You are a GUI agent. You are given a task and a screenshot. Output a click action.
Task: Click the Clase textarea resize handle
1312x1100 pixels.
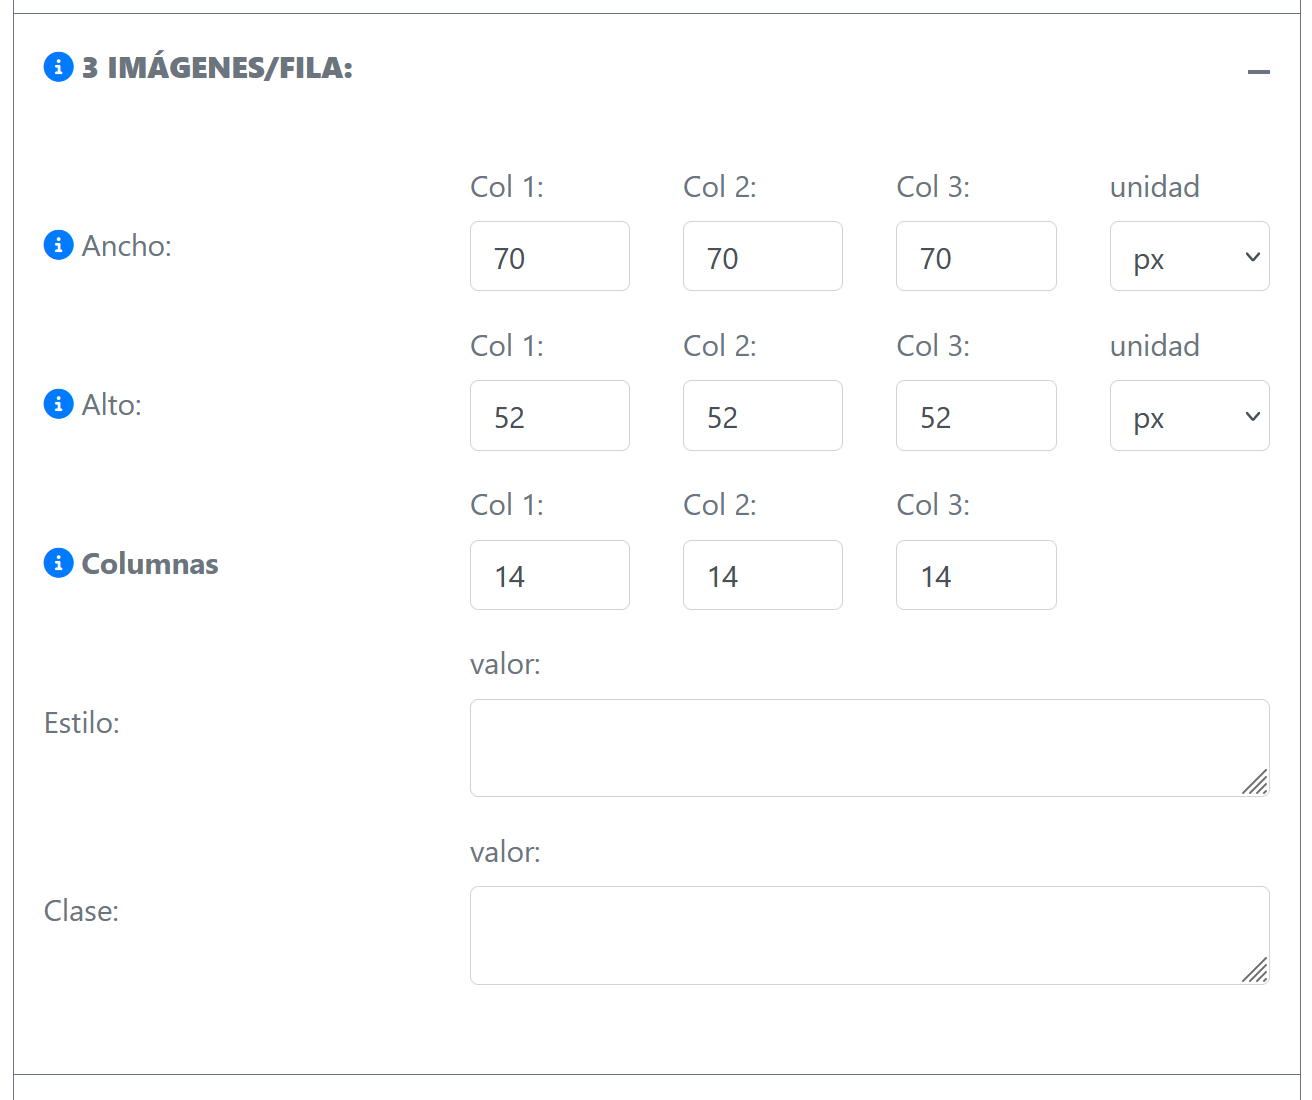1256,971
